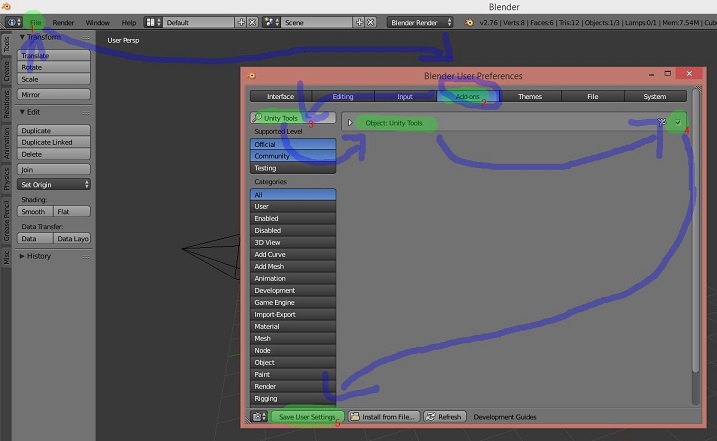Select the Import-Export addon category

[293, 314]
